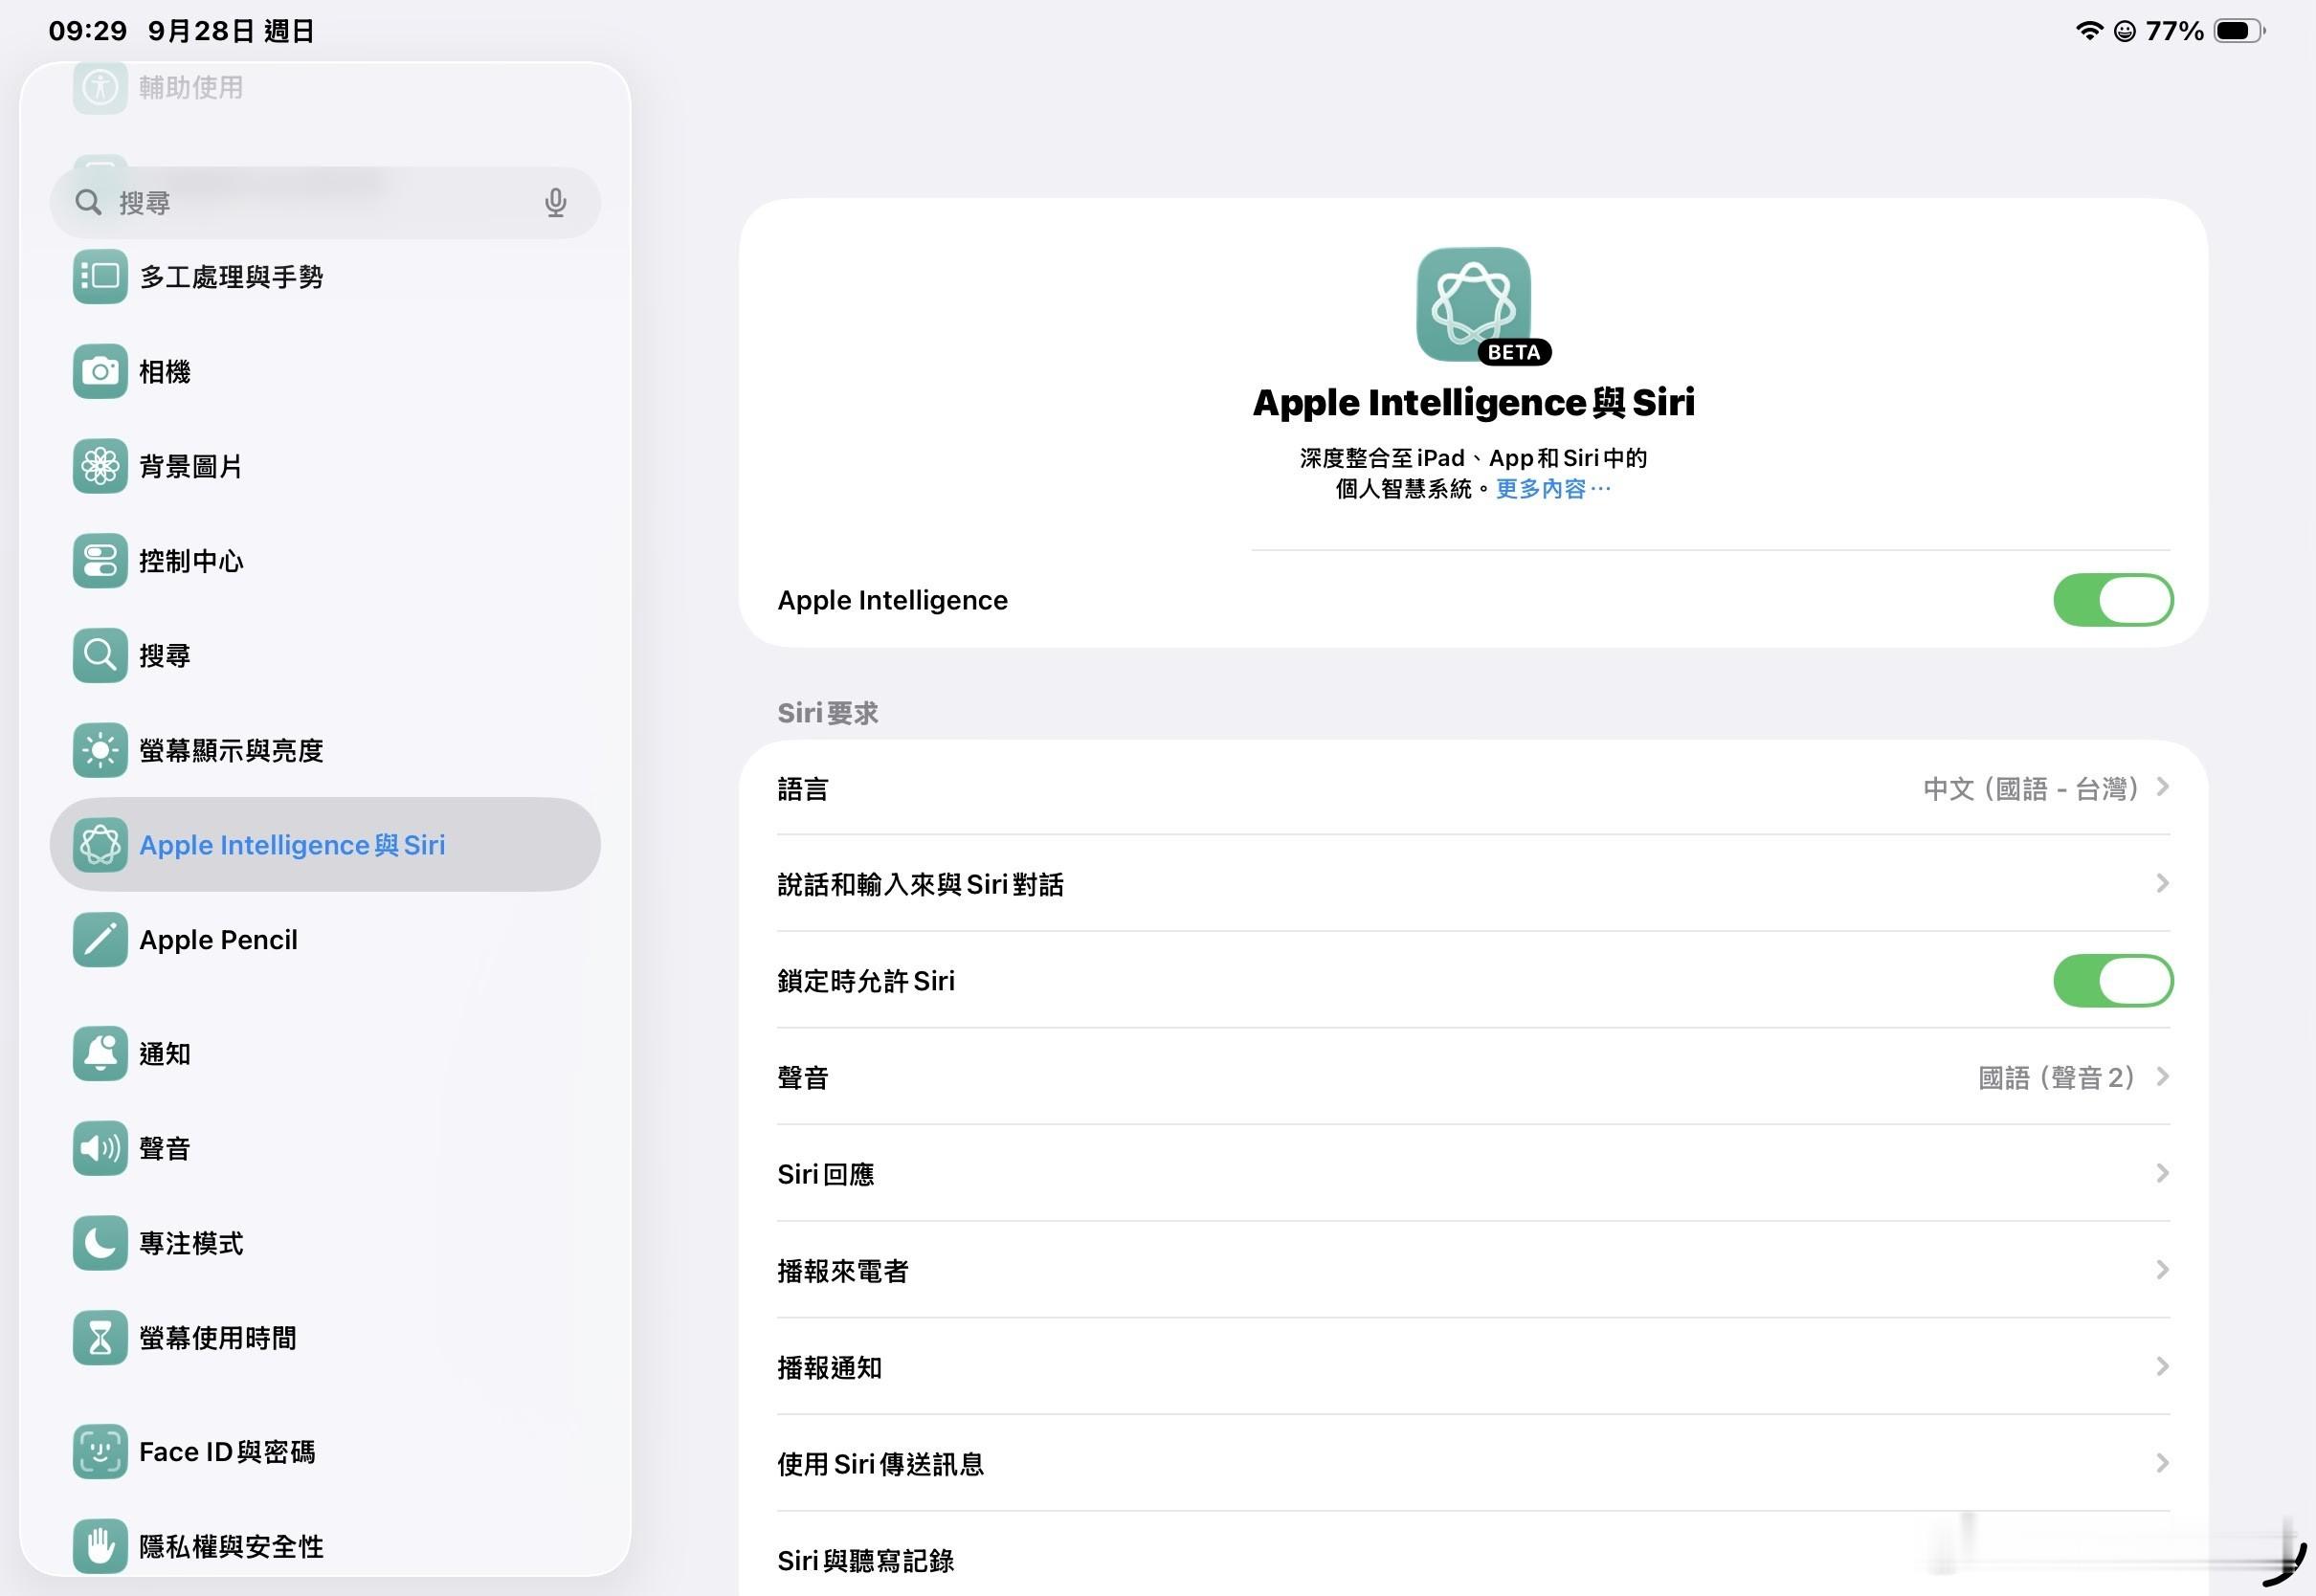Tap the Apple Intelligence BETA app icon
Image resolution: width=2316 pixels, height=1596 pixels.
coord(1474,304)
